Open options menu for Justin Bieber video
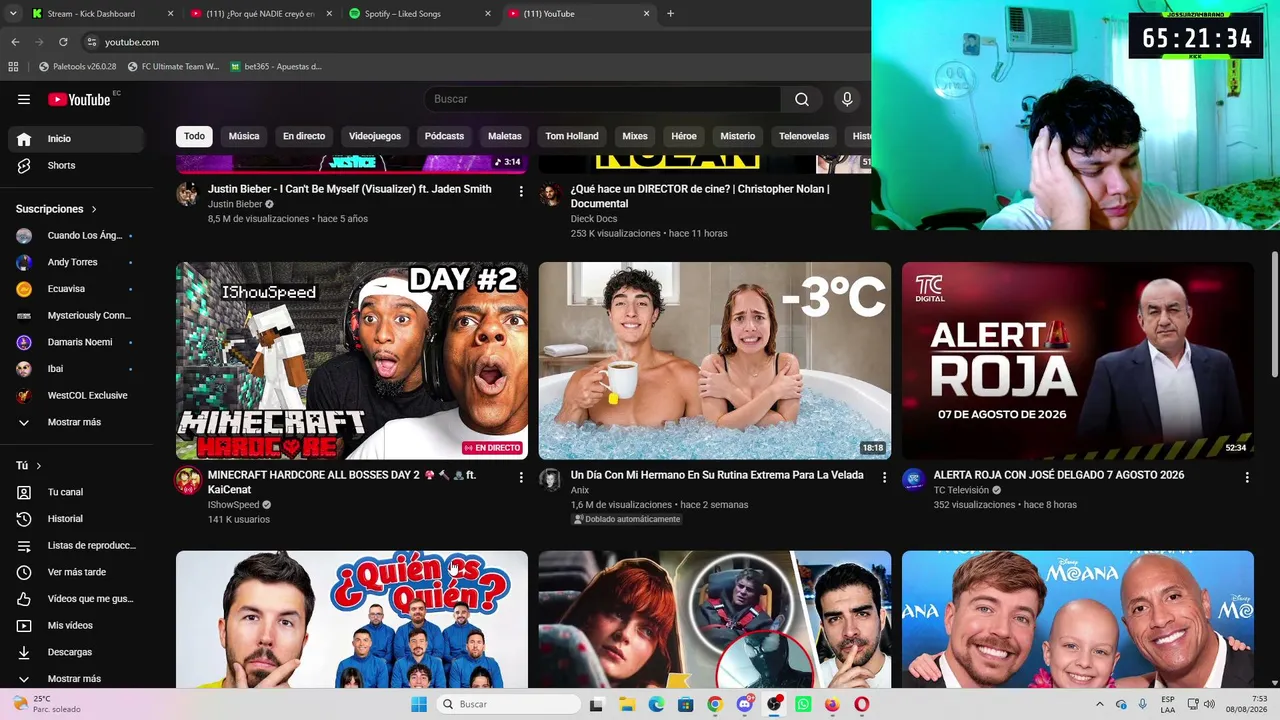 pyautogui.click(x=521, y=191)
